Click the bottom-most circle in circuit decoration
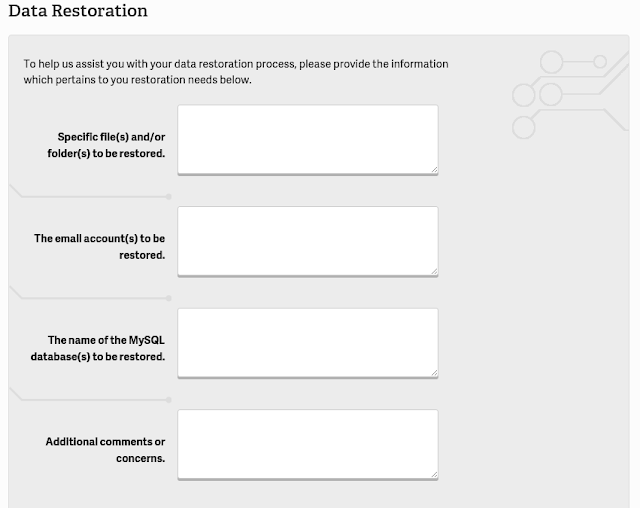This screenshot has width=640, height=508. pos(524,128)
